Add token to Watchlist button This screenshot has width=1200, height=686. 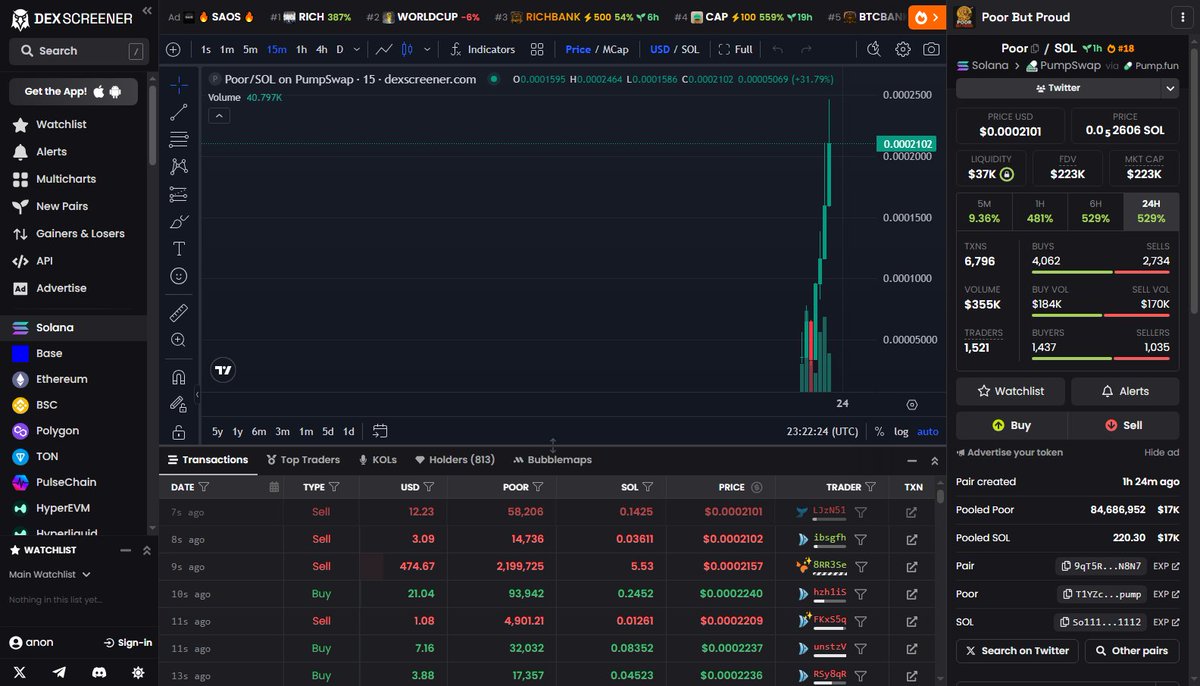click(1010, 391)
